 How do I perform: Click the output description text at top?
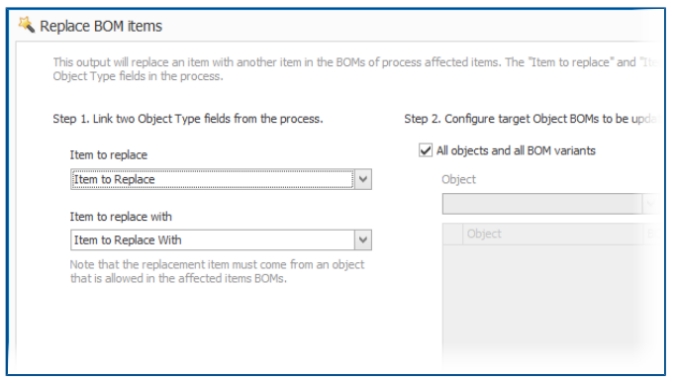[x=356, y=69]
